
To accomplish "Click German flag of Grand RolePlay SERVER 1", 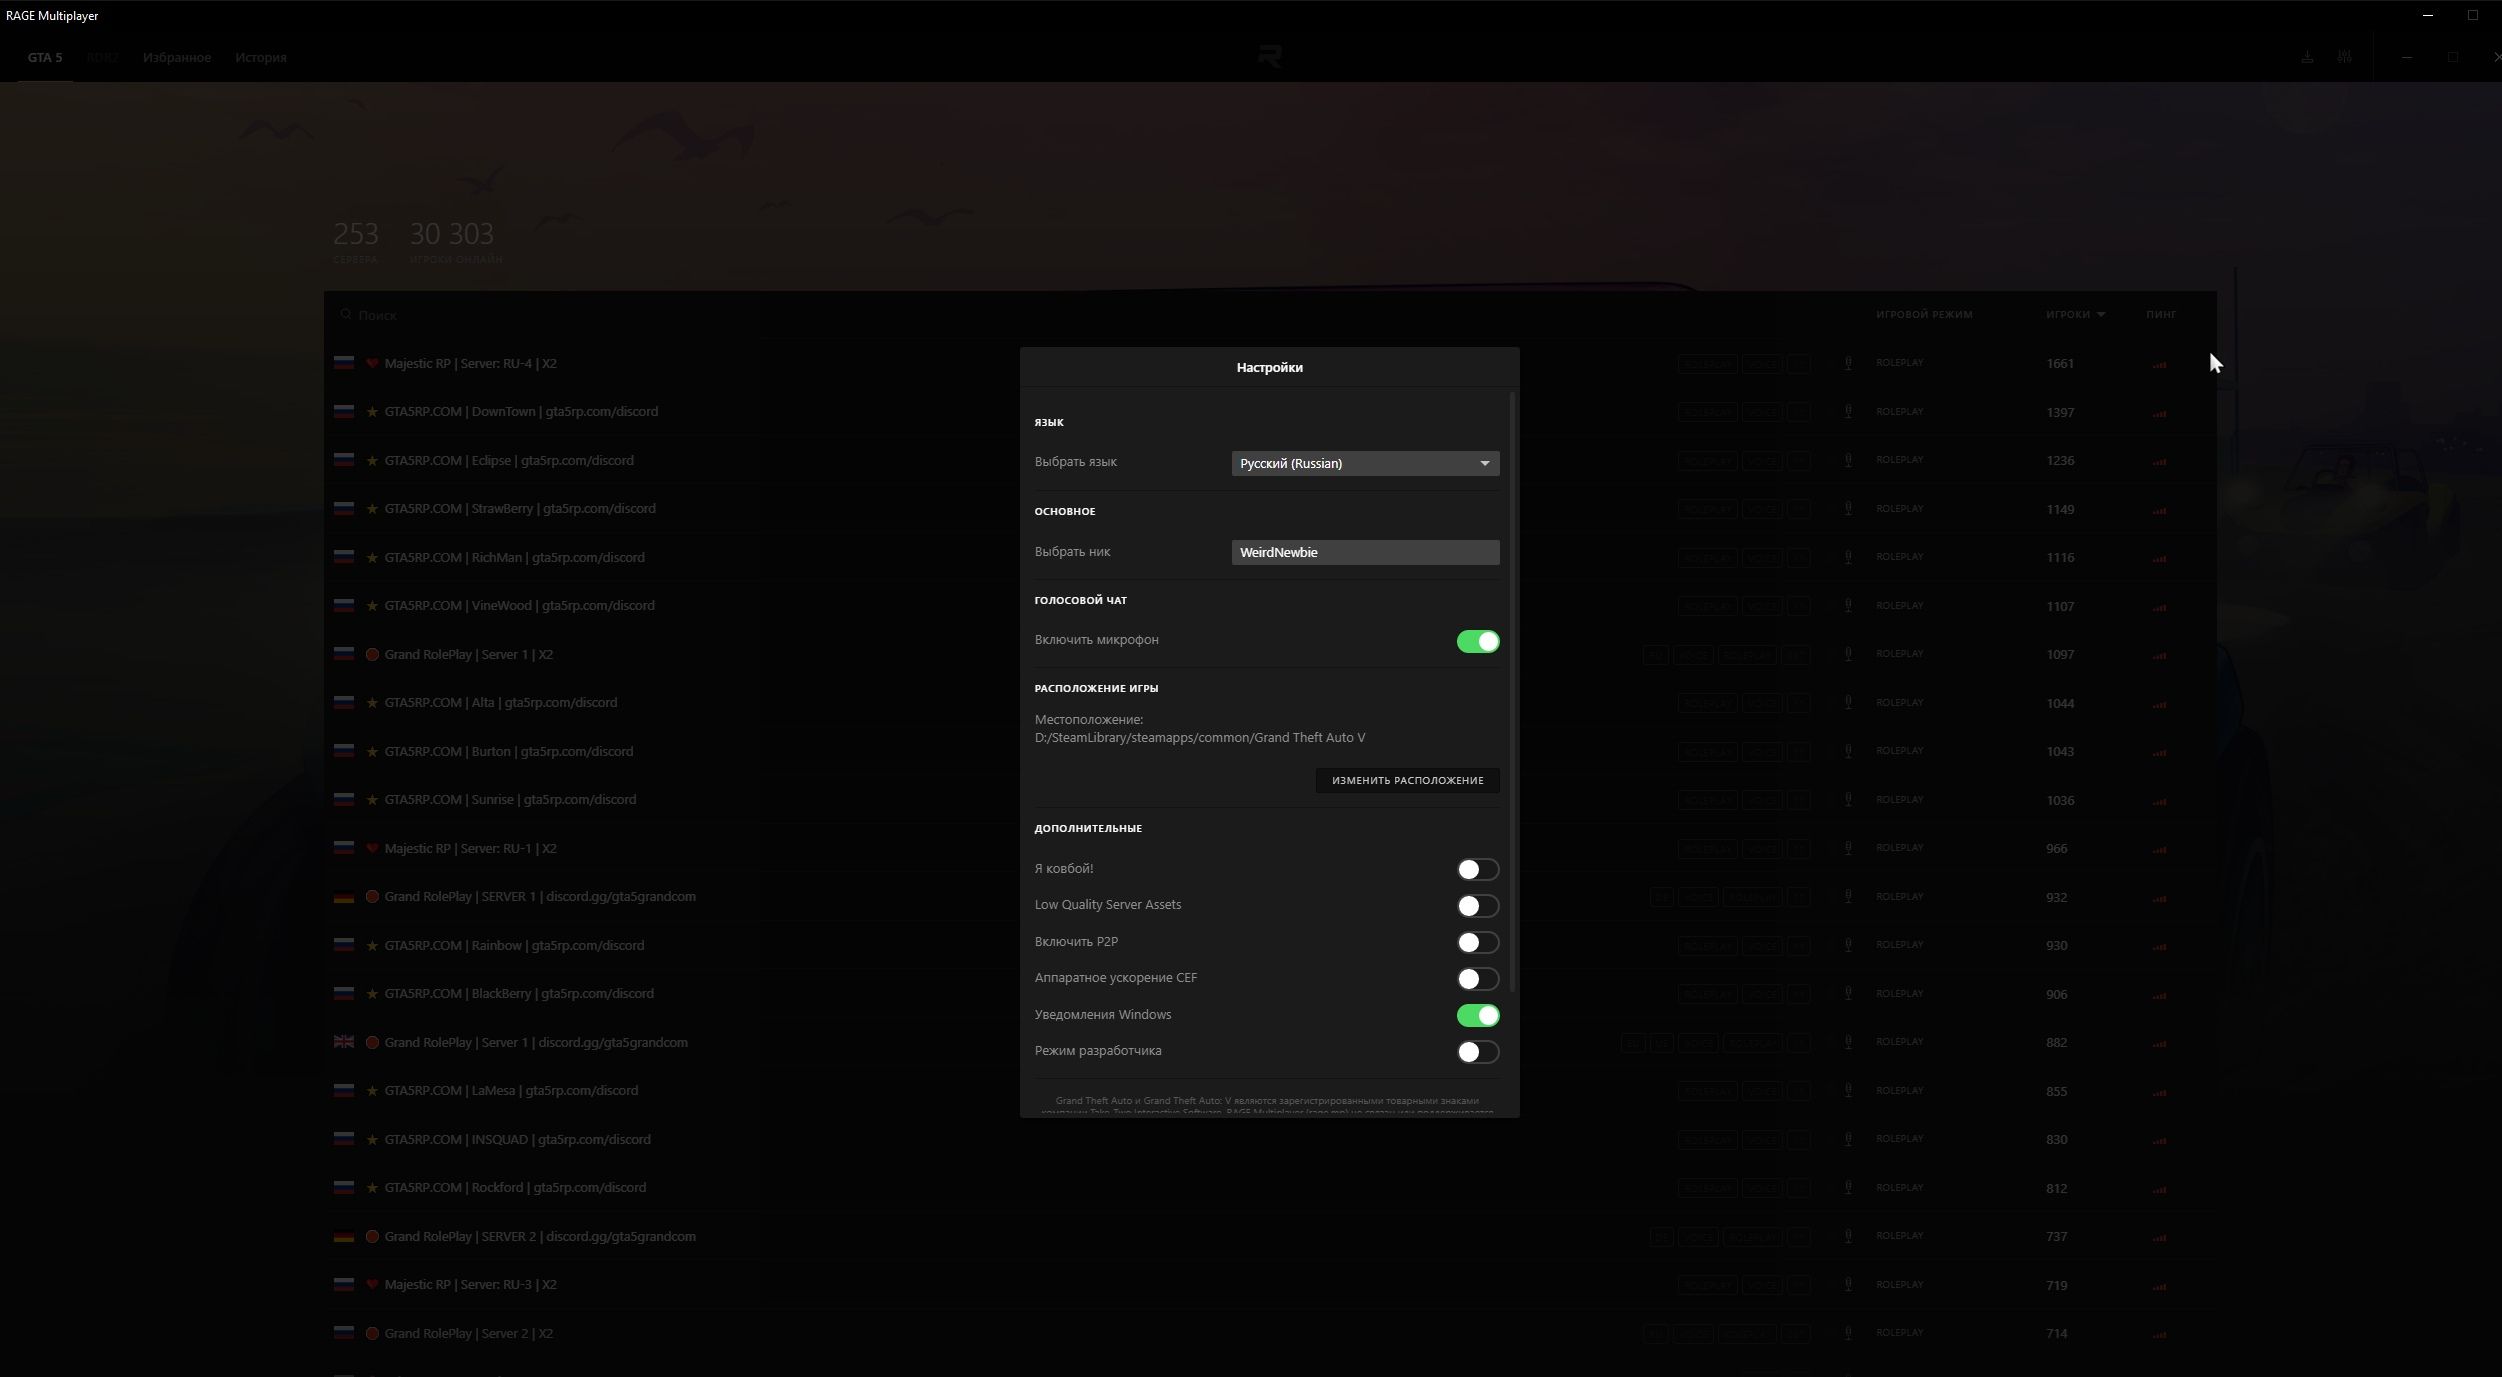I will tap(344, 897).
